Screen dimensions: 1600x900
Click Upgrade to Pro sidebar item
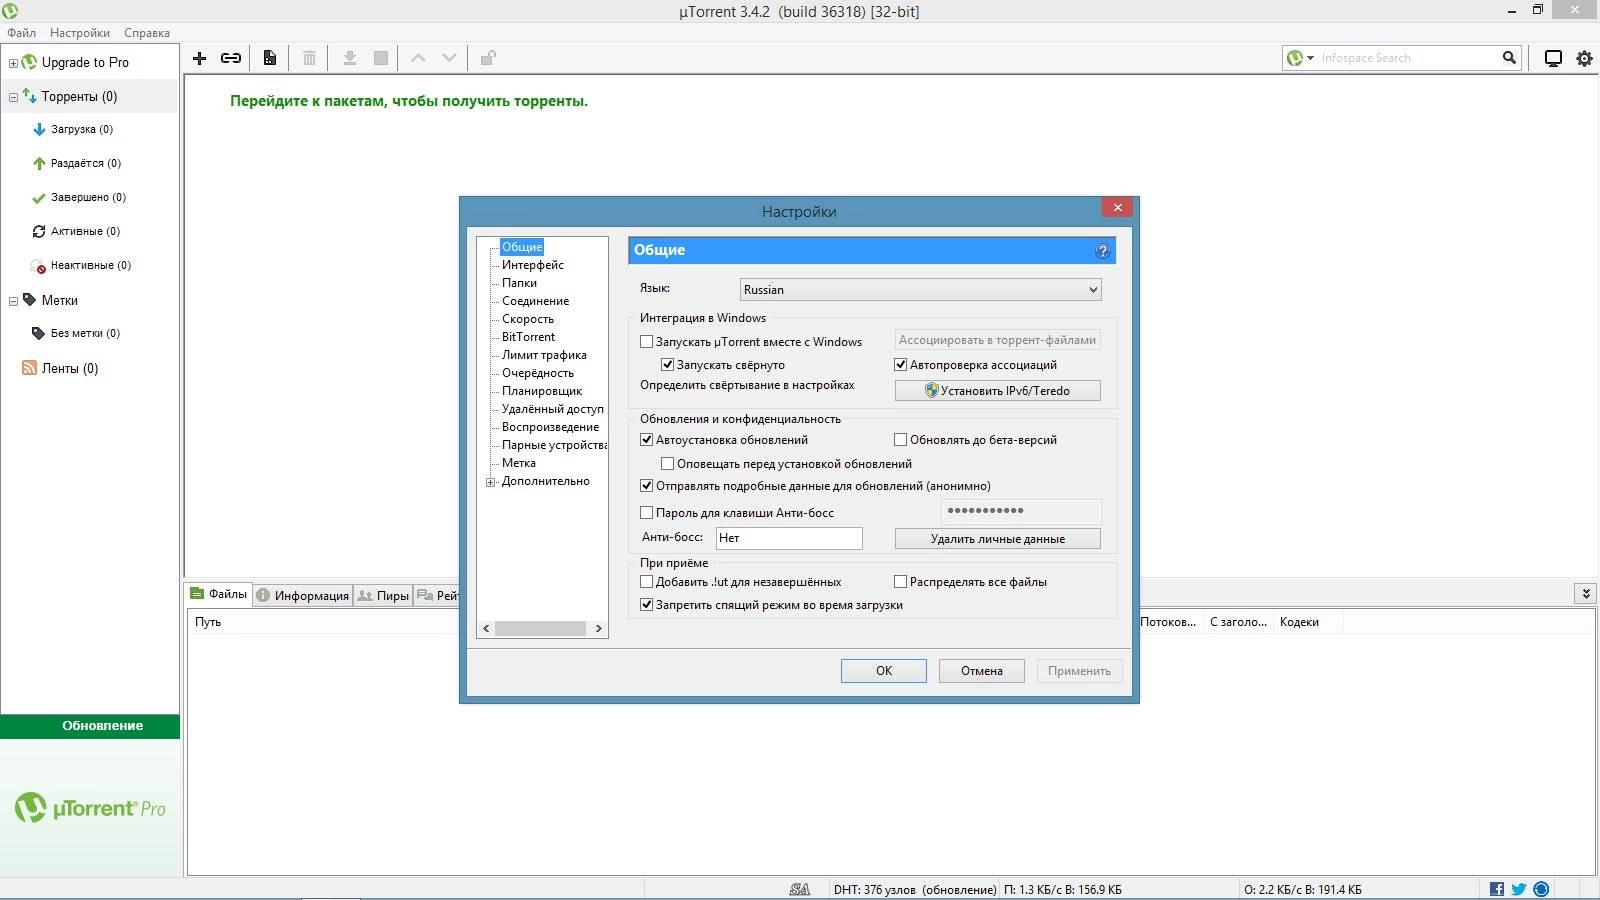85,62
